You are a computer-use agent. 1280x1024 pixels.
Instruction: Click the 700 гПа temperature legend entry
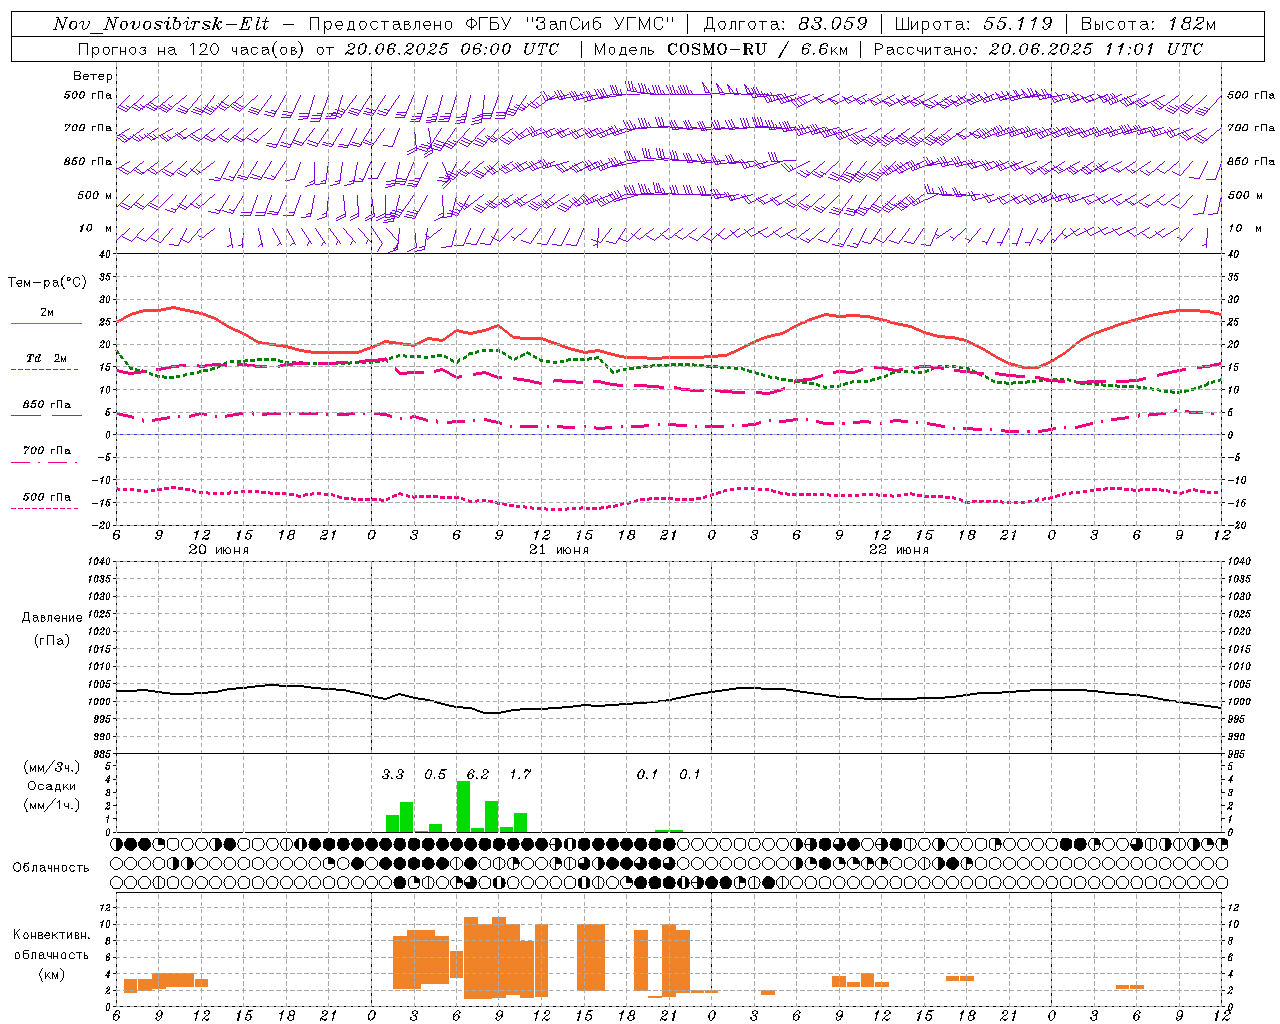click(46, 451)
